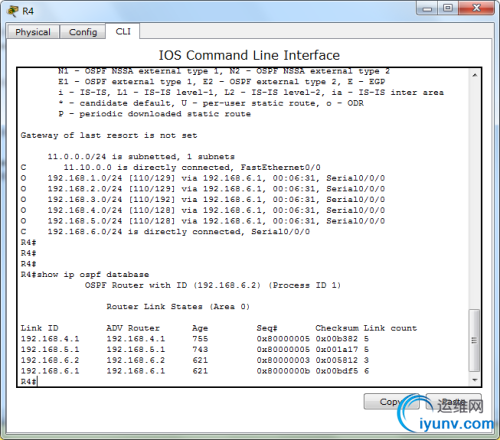
Task: Click the CLI scrollbar up arrow
Action: point(474,75)
